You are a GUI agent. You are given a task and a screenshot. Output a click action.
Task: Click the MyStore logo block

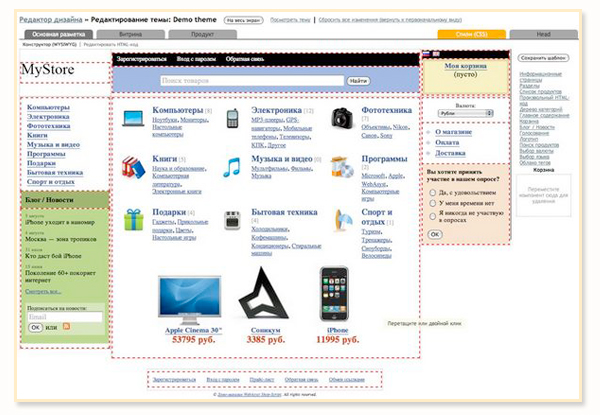pyautogui.click(x=65, y=73)
